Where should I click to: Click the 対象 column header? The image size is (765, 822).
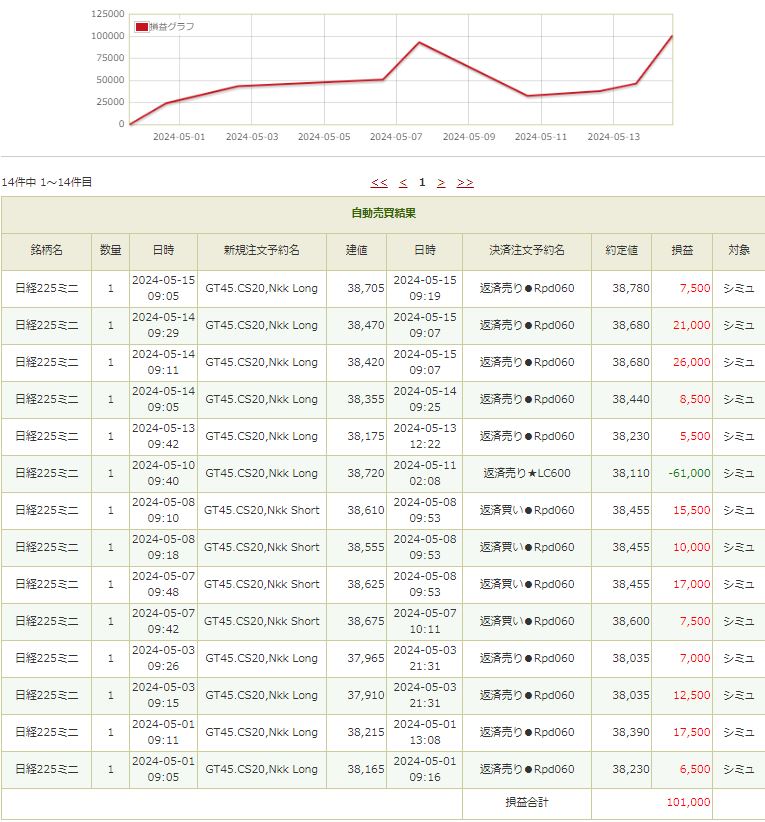click(739, 251)
